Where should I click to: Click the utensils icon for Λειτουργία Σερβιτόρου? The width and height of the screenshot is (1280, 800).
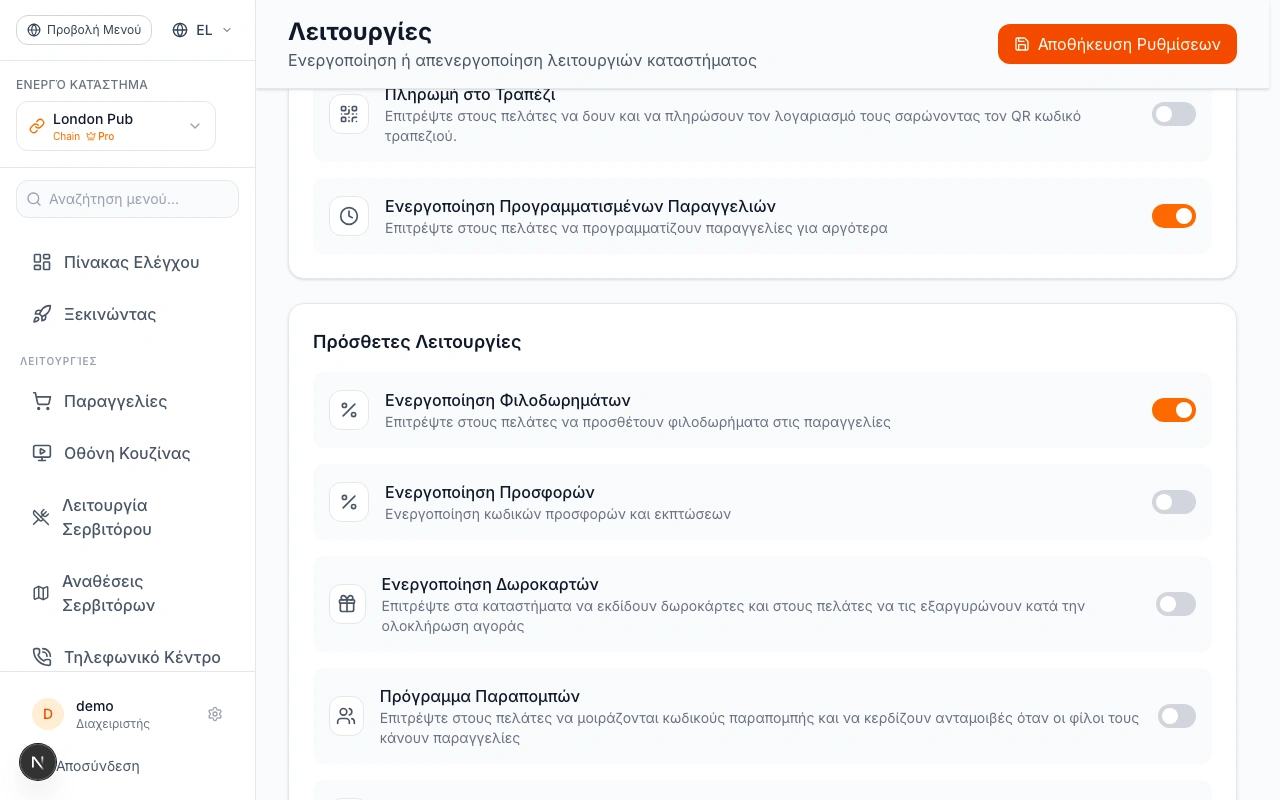pyautogui.click(x=41, y=517)
